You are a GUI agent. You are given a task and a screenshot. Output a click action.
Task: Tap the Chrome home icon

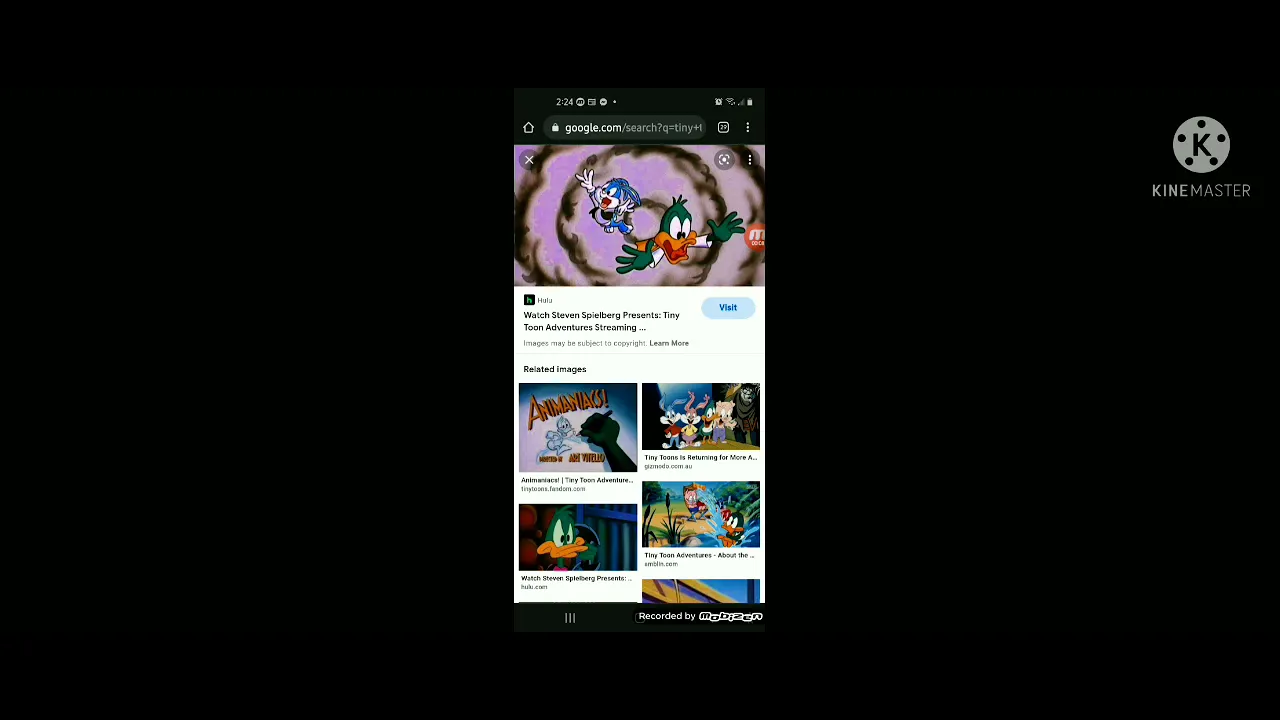[528, 128]
